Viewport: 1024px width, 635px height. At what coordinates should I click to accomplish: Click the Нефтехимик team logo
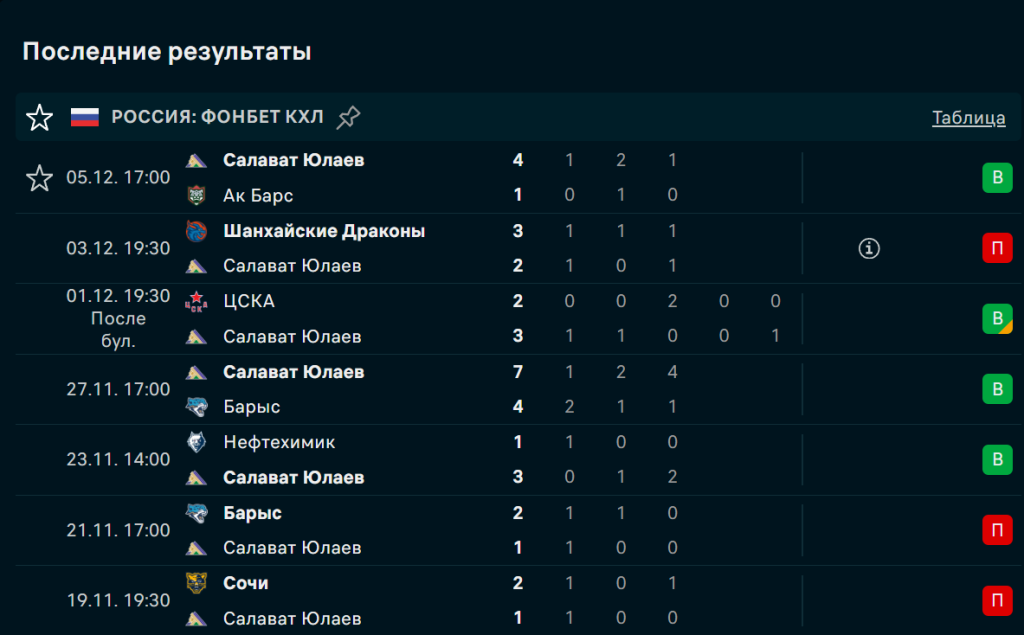pos(196,442)
